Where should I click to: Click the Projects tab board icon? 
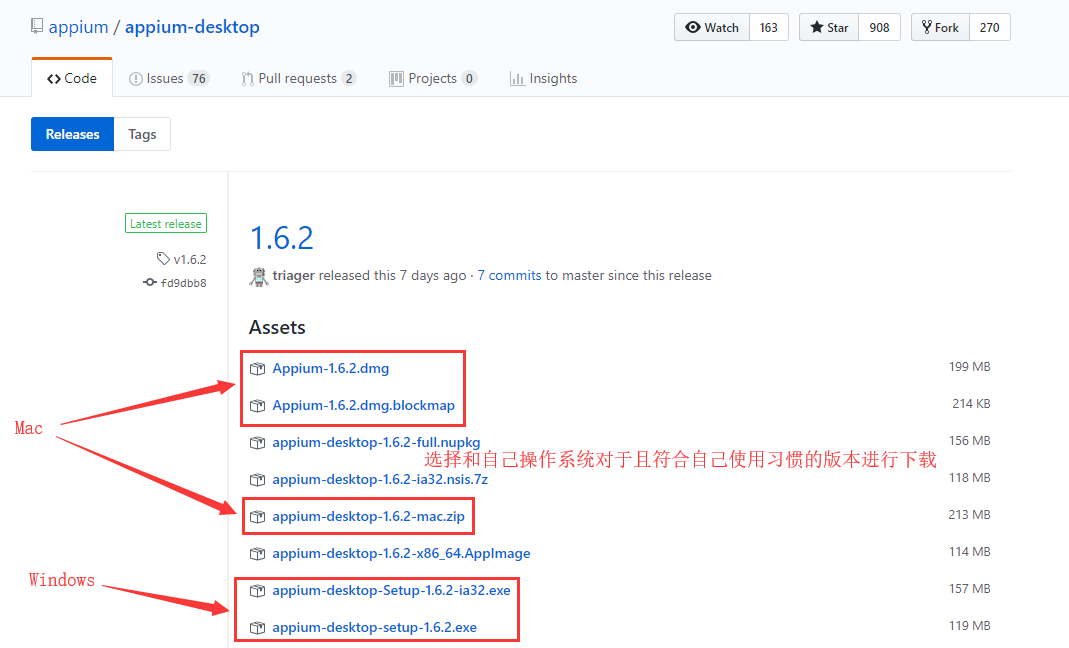click(396, 78)
